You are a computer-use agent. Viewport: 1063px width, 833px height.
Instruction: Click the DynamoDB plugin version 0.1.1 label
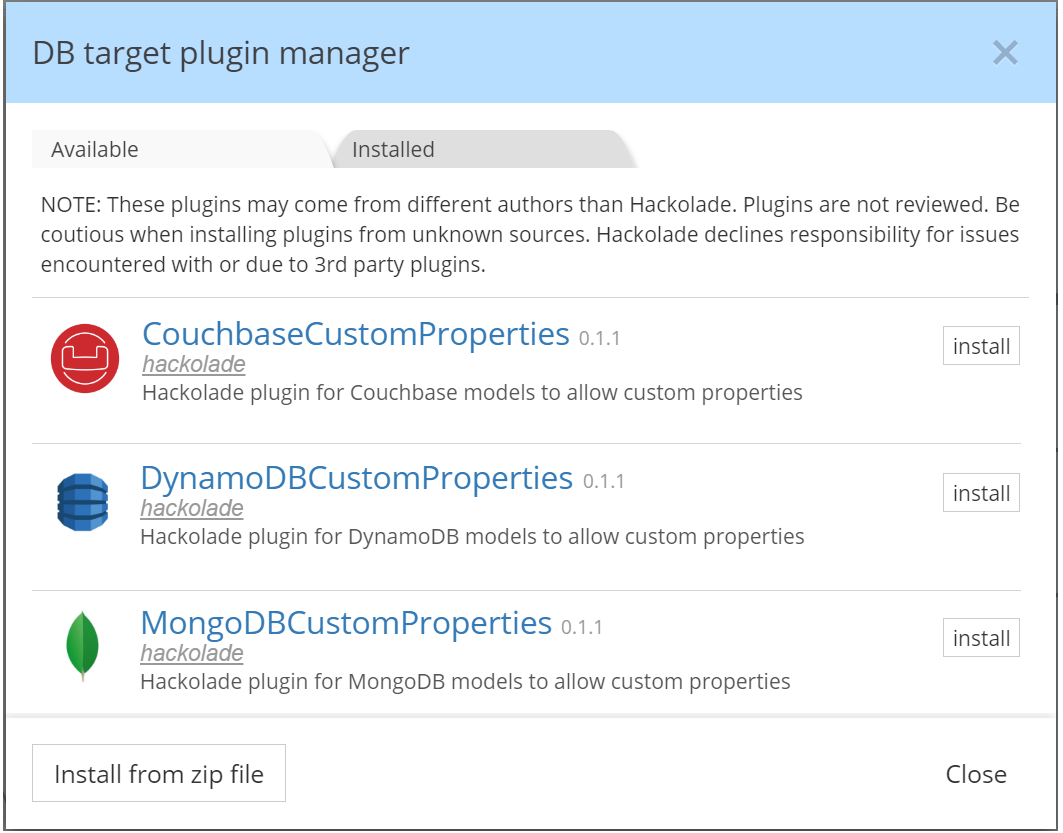603,481
